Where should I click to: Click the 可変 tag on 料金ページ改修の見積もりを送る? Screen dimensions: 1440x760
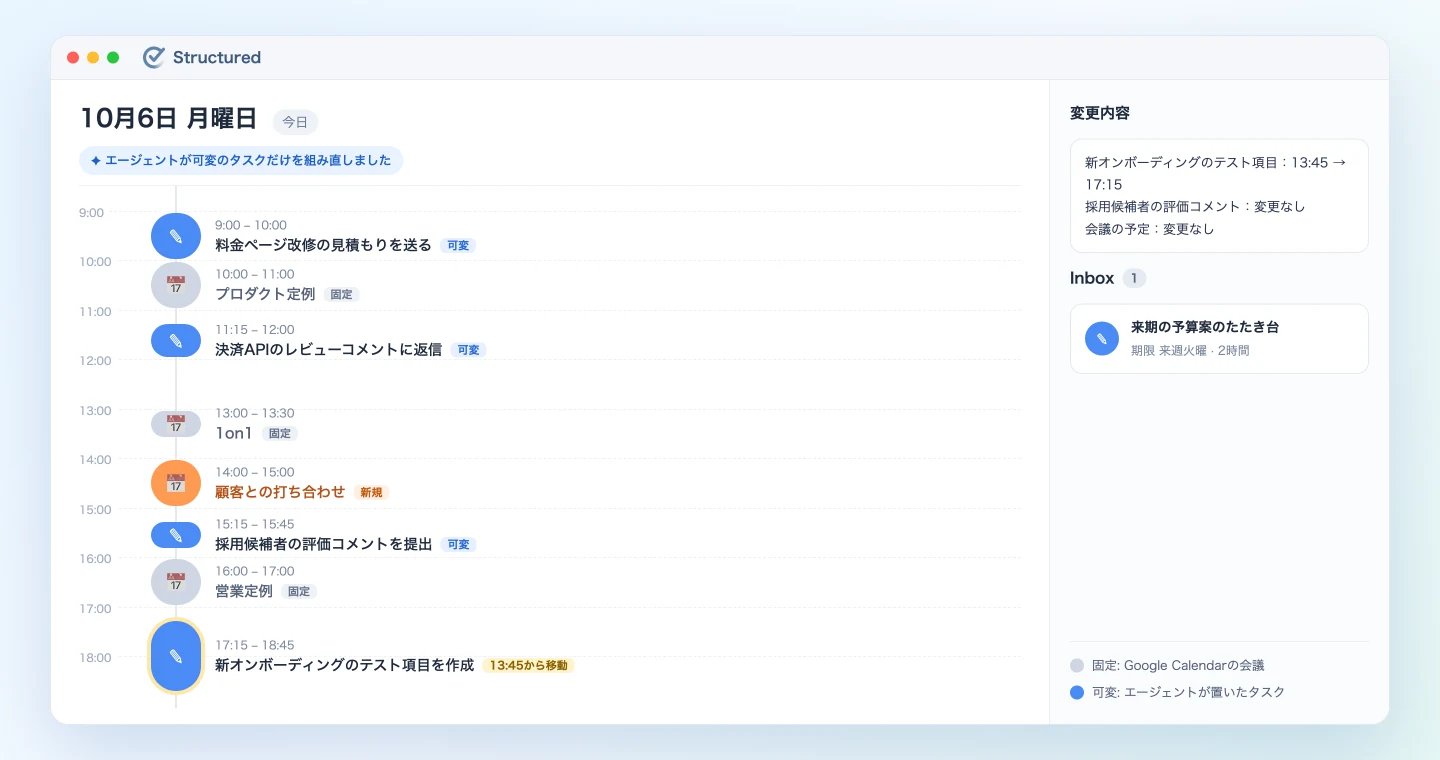coord(458,245)
